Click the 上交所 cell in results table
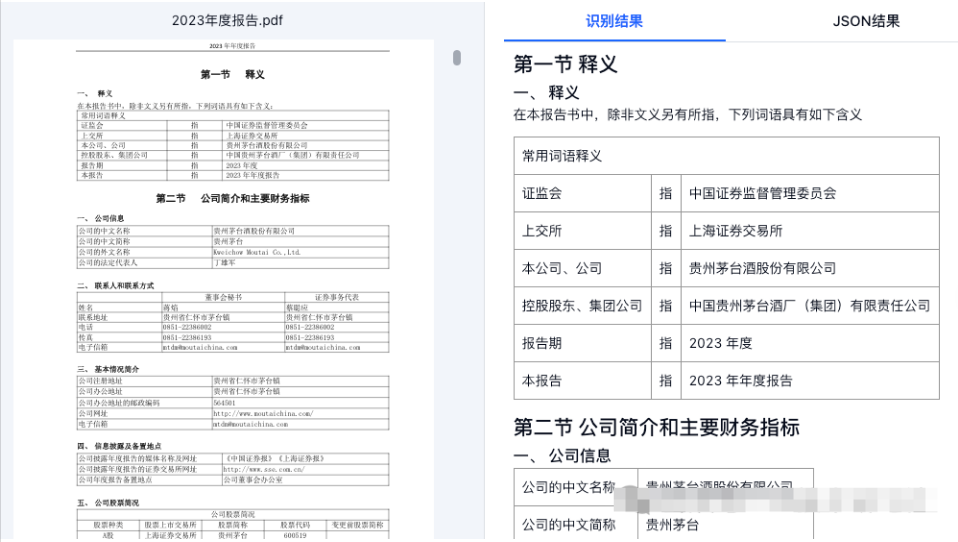Image resolution: width=958 pixels, height=542 pixels. coord(582,231)
